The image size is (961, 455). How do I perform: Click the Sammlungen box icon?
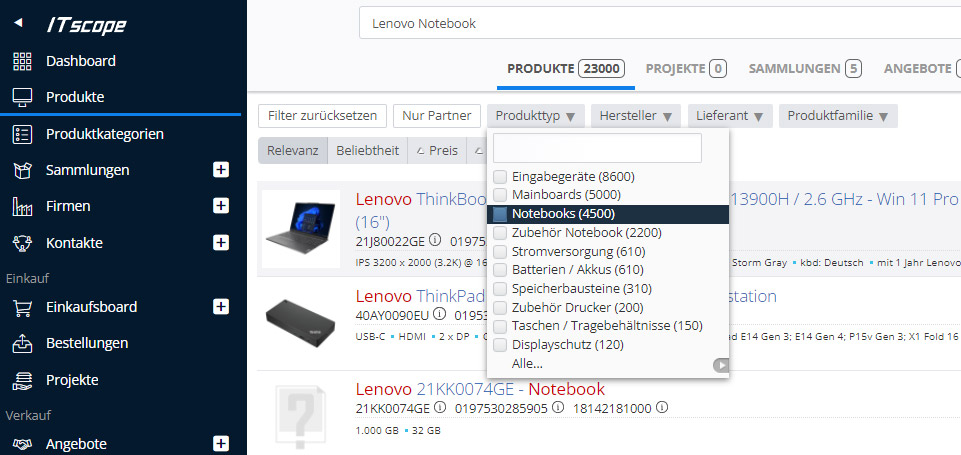point(22,170)
